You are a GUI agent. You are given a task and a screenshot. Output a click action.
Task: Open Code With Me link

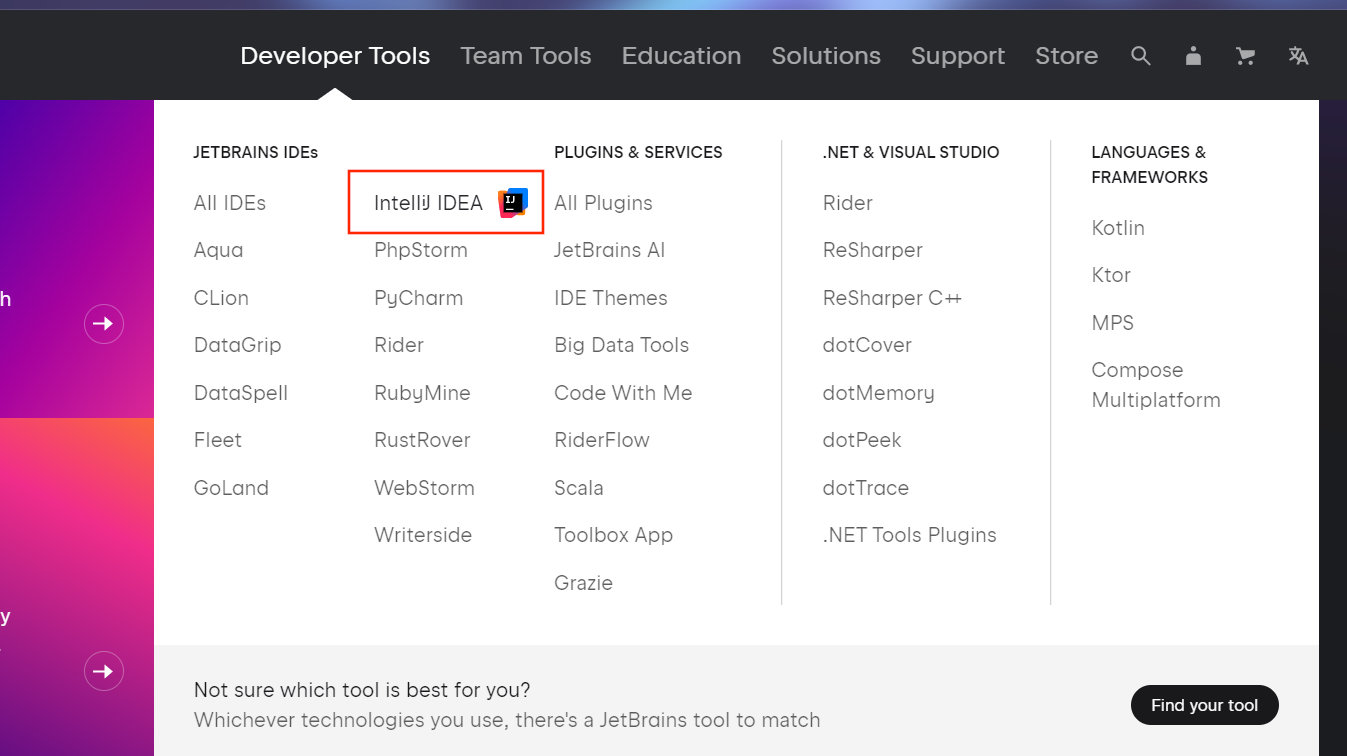tap(623, 393)
